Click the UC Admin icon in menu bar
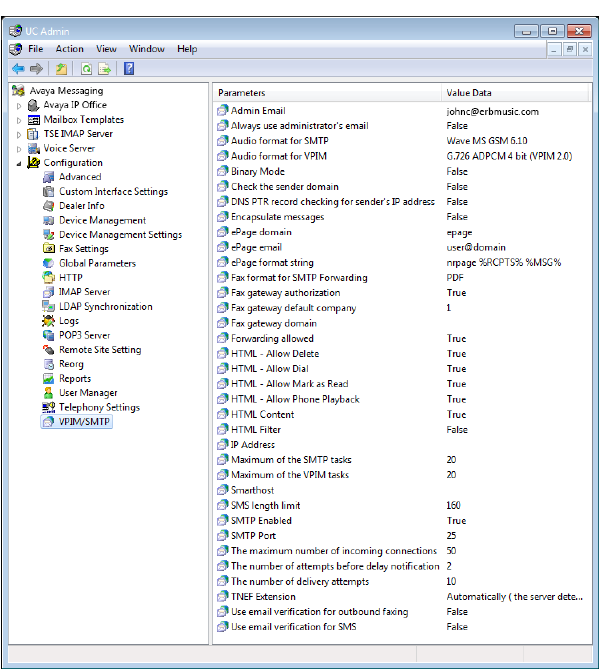This screenshot has width=599, height=669. [x=16, y=49]
